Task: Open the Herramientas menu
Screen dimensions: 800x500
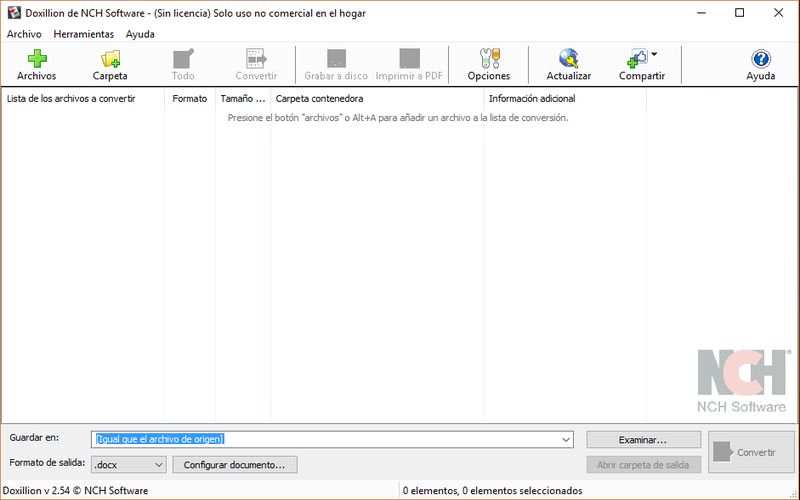Action: tap(84, 34)
